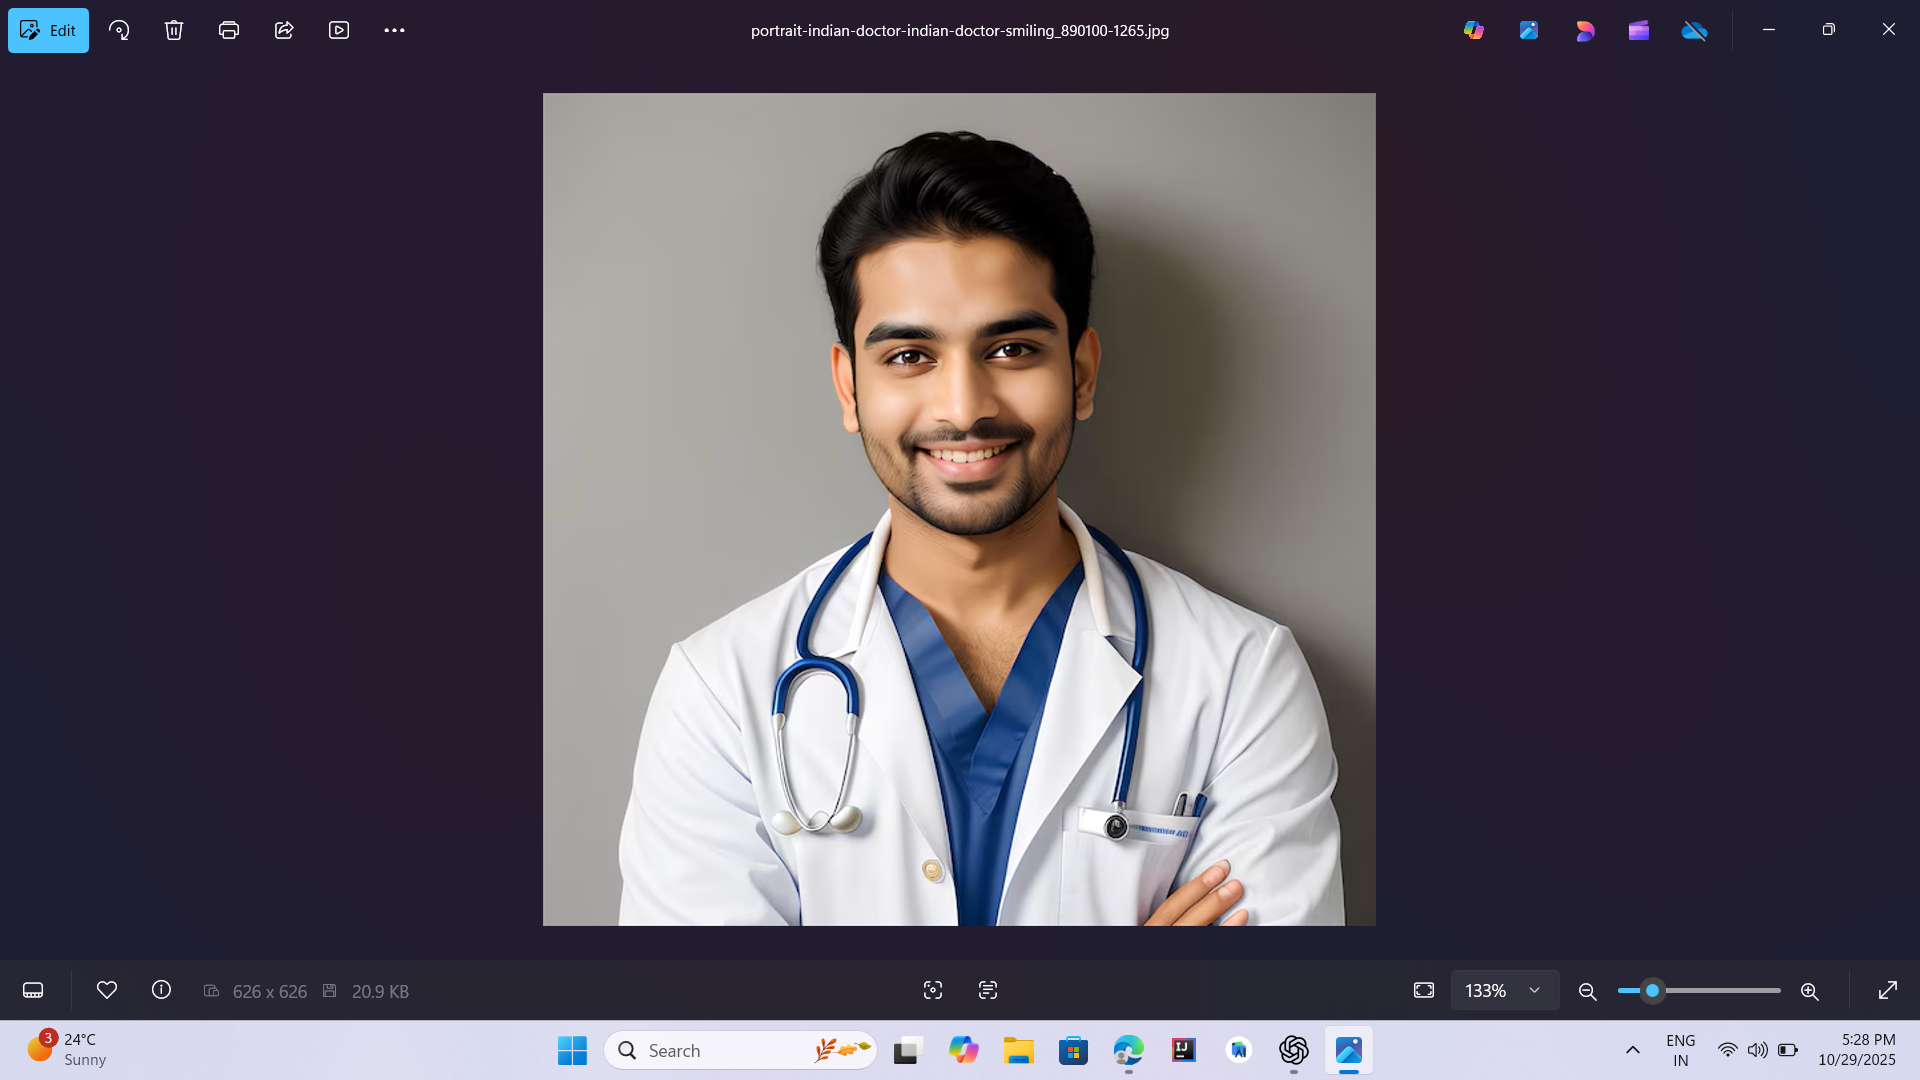Share the photo using the share icon
The width and height of the screenshot is (1920, 1080).
[x=284, y=30]
